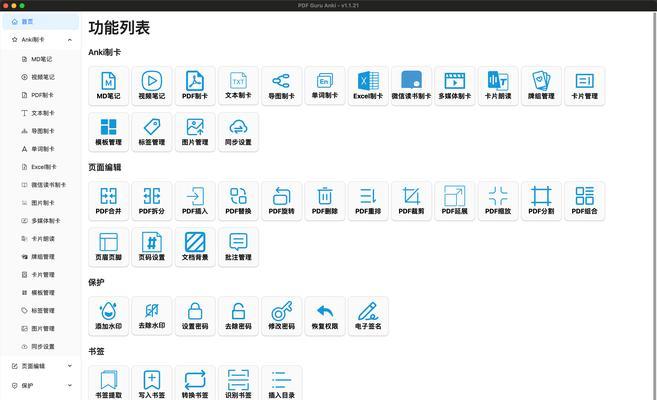The image size is (657, 400).
Task: Select 微信读书制卡 in the sidebar
Action: (x=41, y=185)
